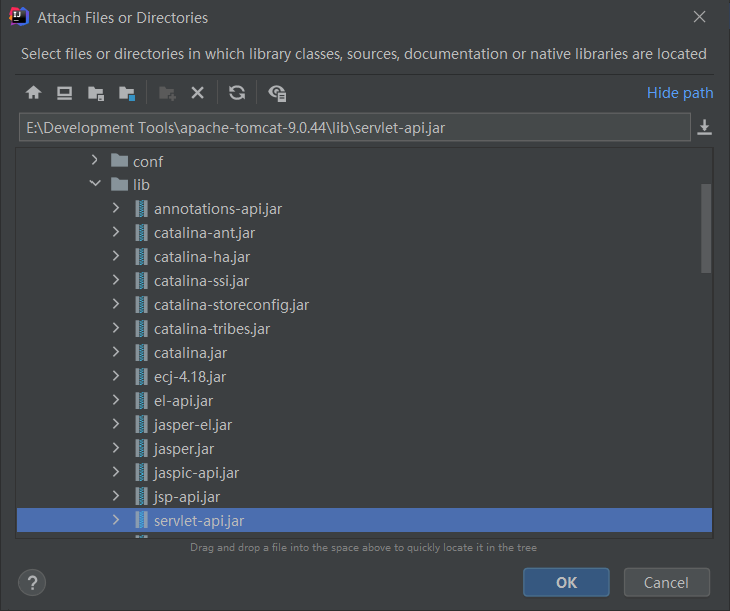Click the jasper.jar archive icon
730x611 pixels.
142,448
